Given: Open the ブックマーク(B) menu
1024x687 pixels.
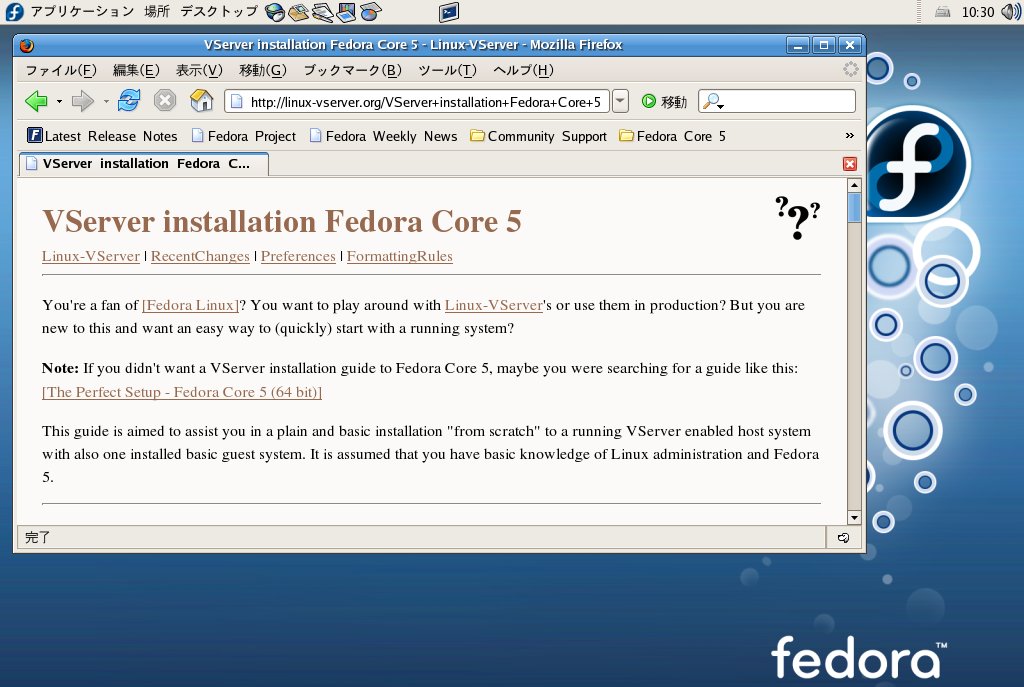Looking at the screenshot, I should pyautogui.click(x=353, y=70).
